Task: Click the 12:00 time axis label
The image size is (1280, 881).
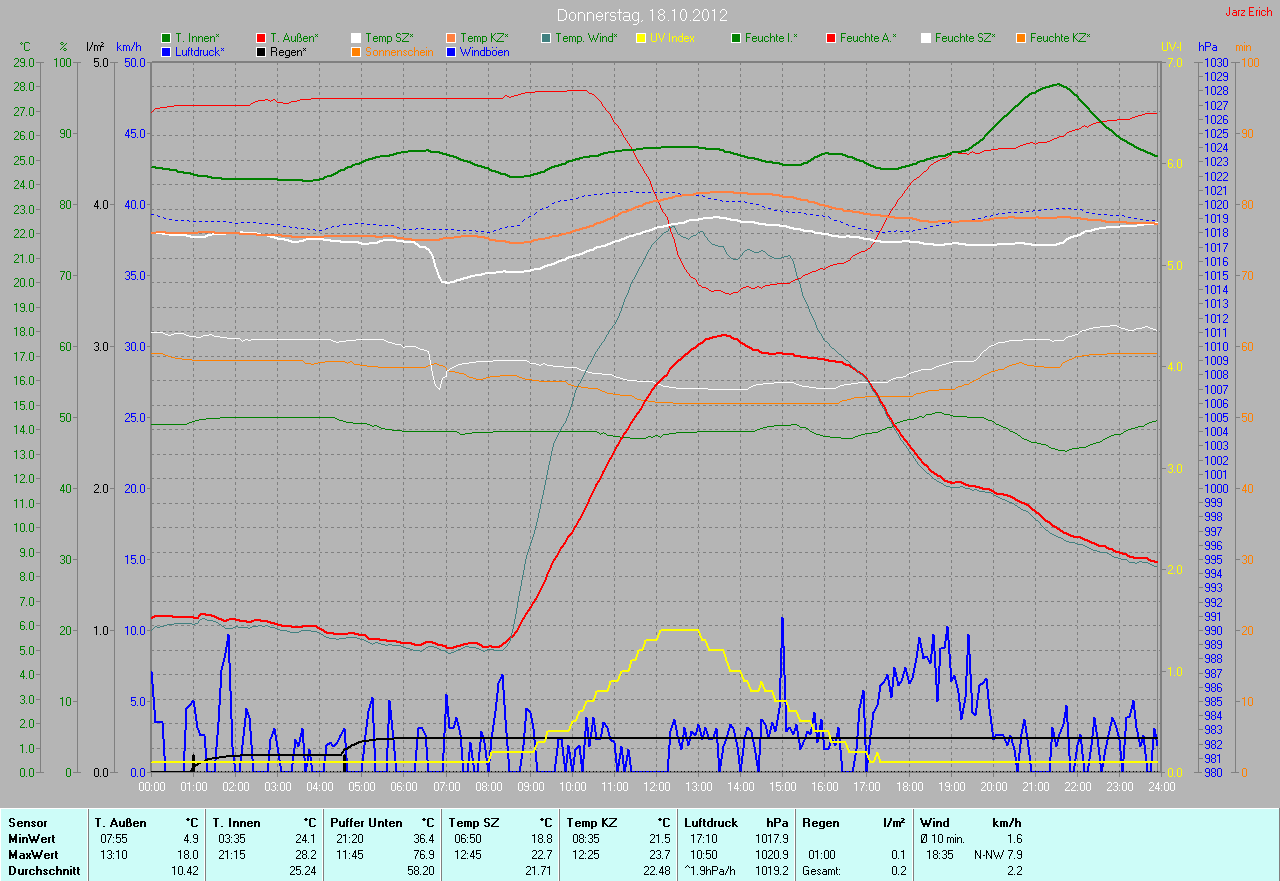Action: click(656, 786)
